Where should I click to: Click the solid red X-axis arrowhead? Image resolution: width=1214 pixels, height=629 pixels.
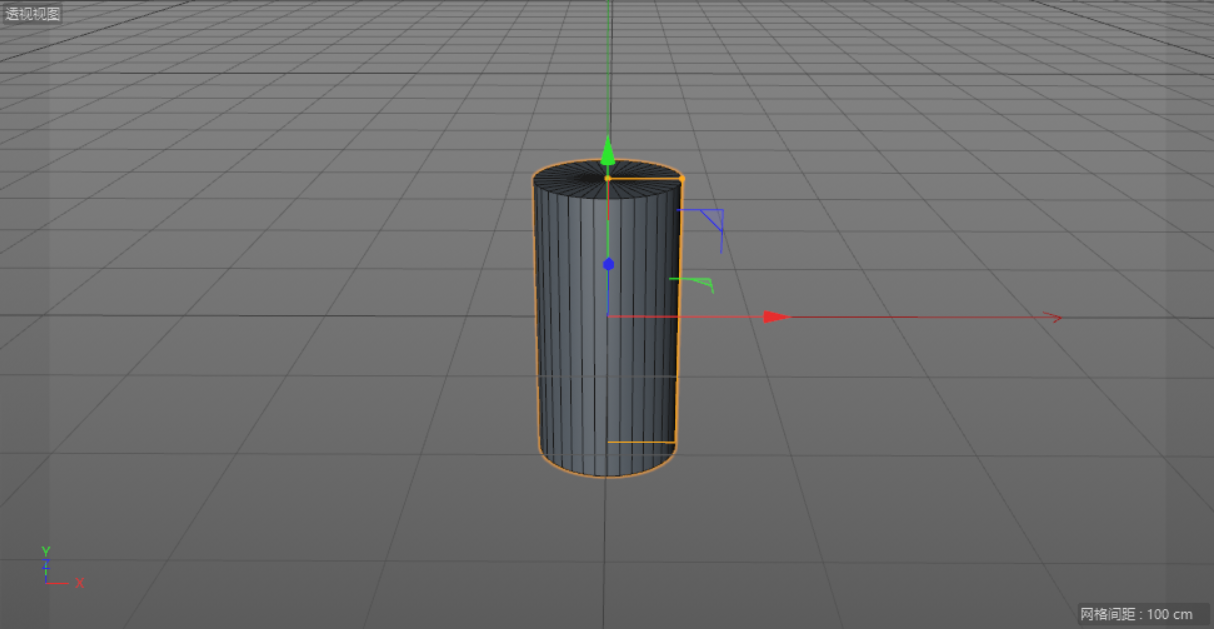point(776,317)
